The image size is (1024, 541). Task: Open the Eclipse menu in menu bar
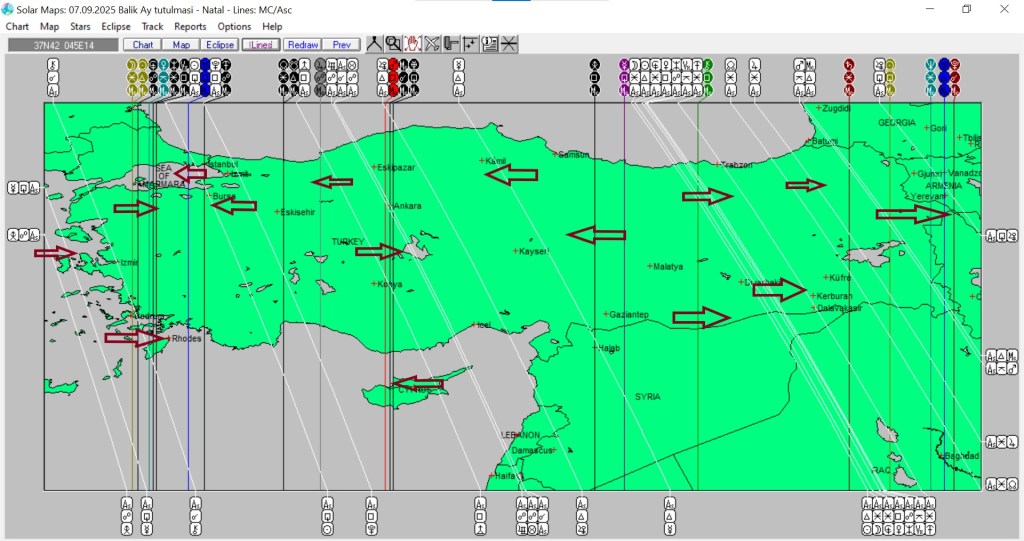pos(116,27)
